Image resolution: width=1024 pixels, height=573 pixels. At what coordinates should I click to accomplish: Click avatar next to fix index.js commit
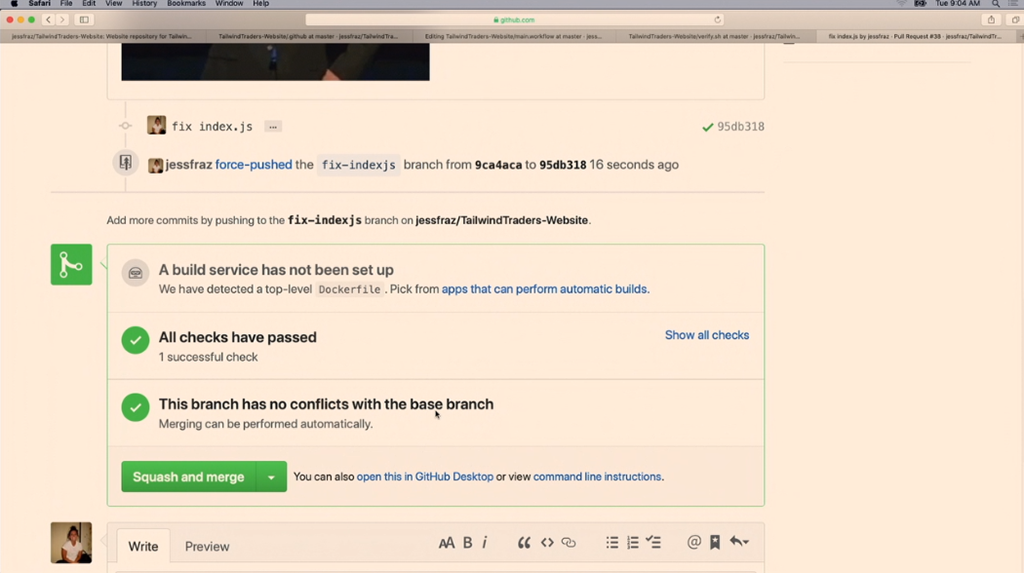tap(156, 125)
